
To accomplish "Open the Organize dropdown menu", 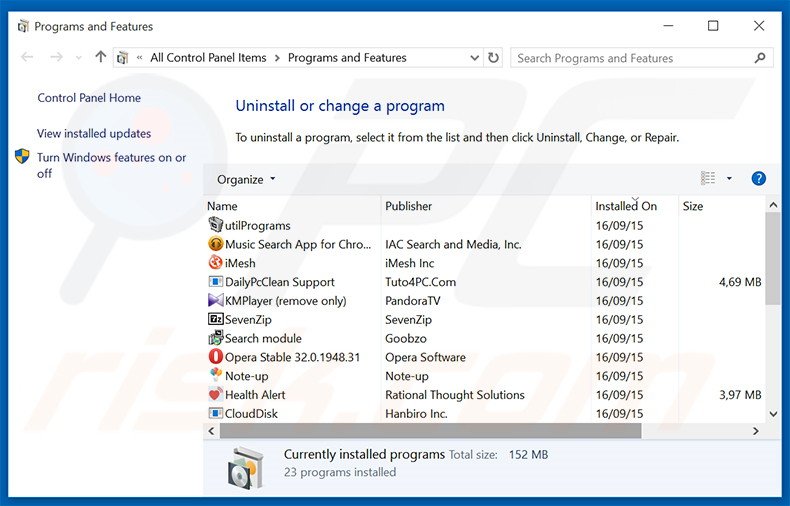I will 246,179.
